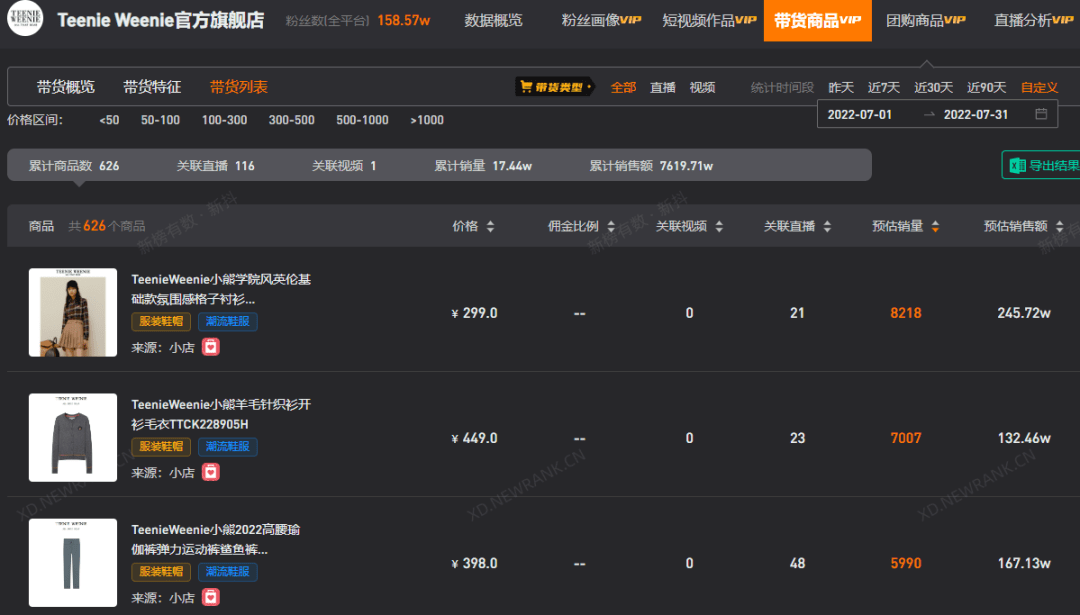
Task: Click the Excel icon on export button
Action: [x=1017, y=165]
